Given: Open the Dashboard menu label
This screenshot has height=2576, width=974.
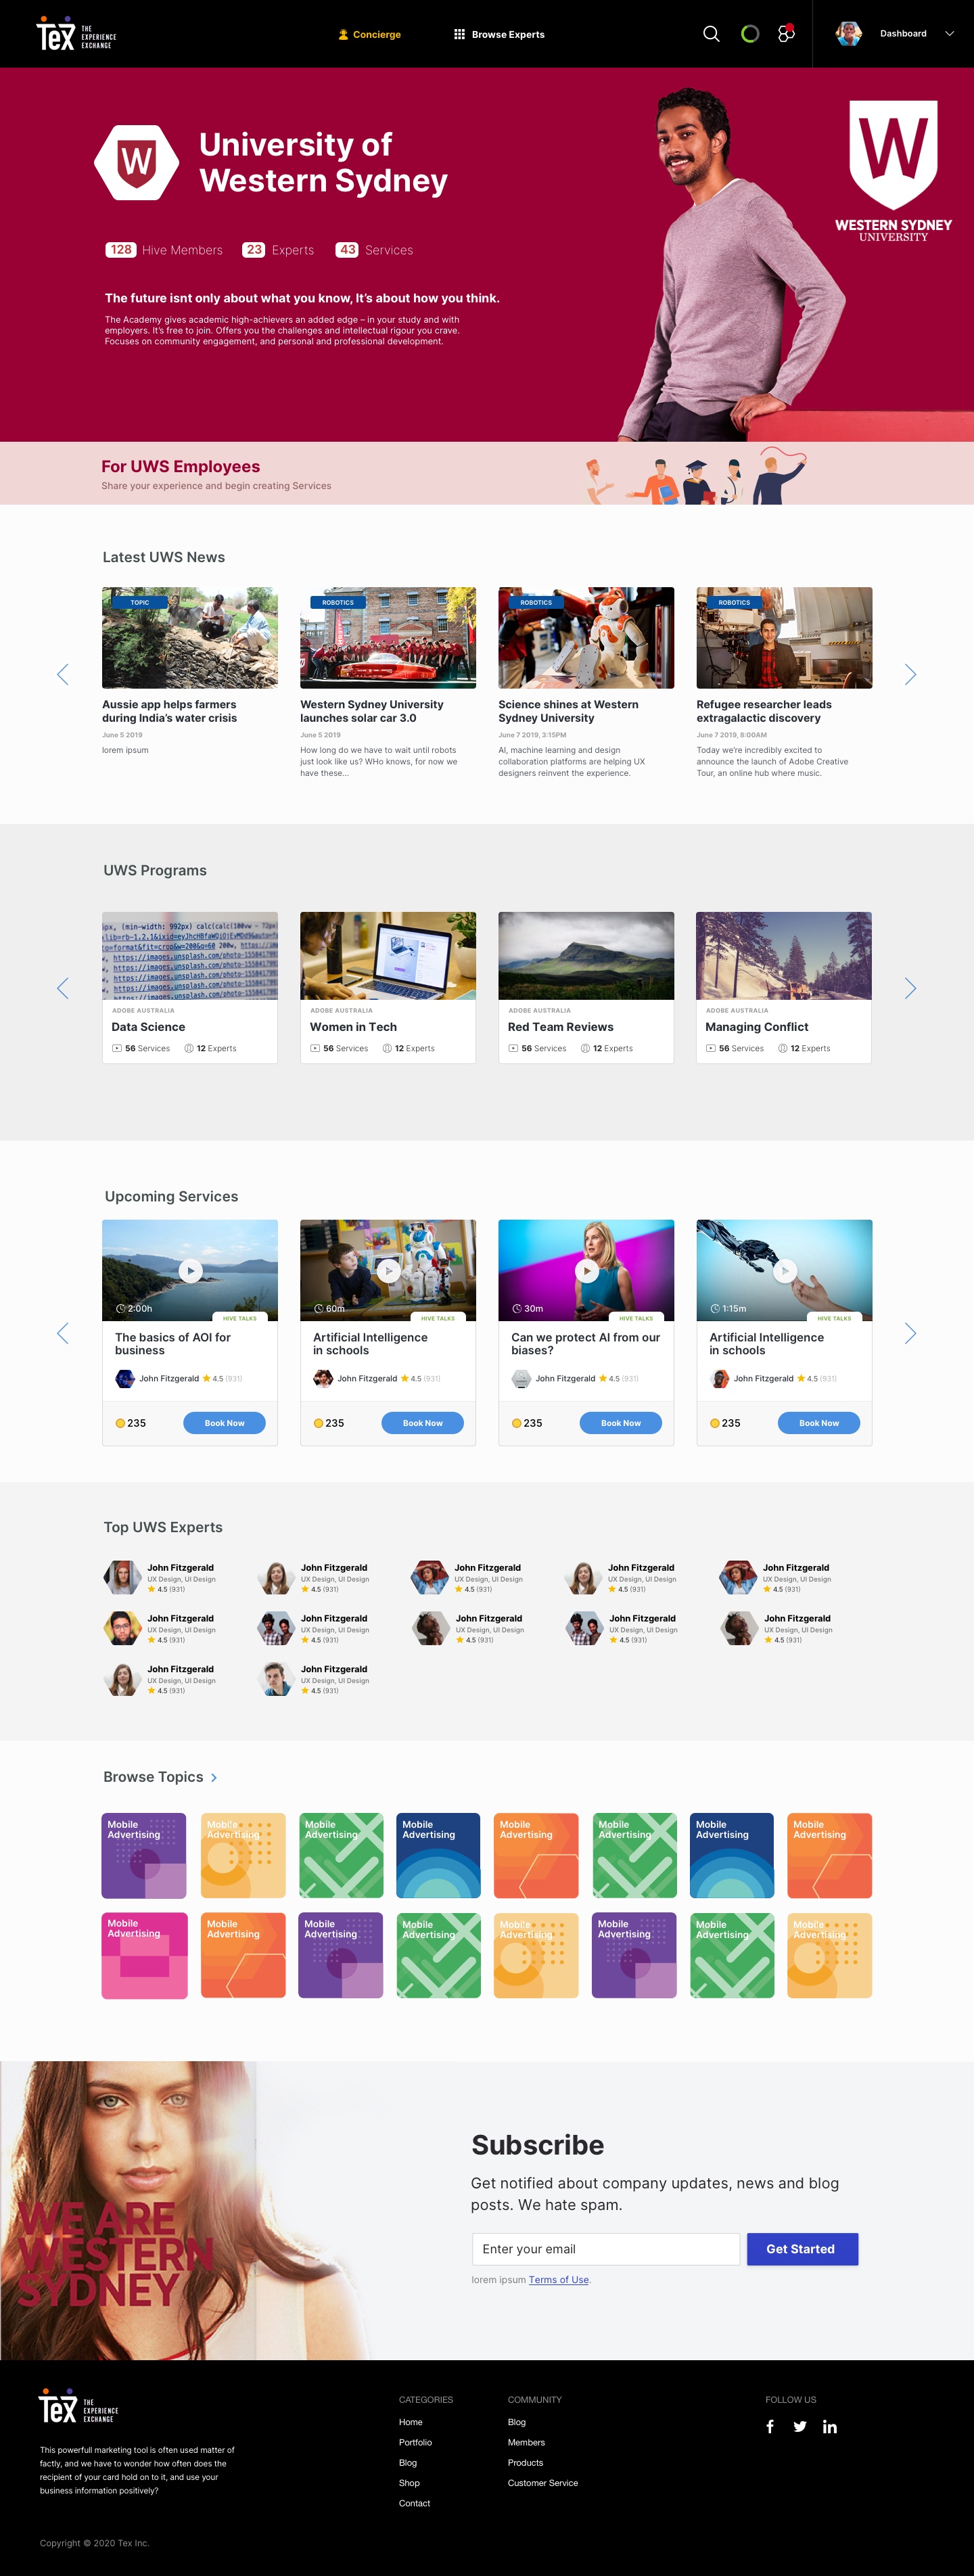Looking at the screenshot, I should (903, 34).
